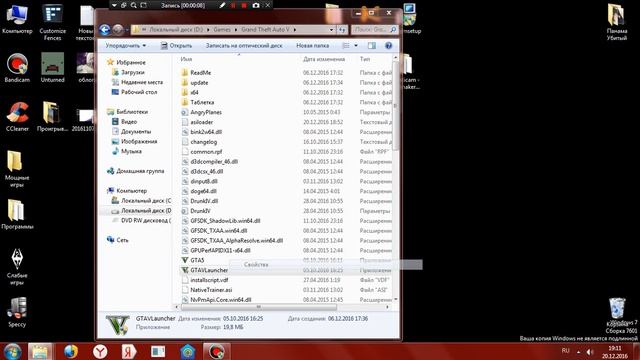Open Yandex Browser taskbar icon
The width and height of the screenshot is (640, 360).
tap(100, 351)
